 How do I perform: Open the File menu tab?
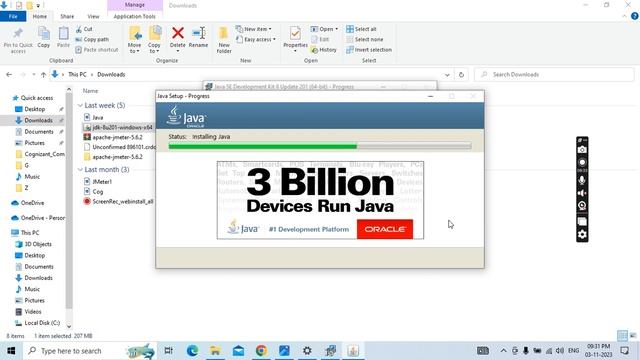[x=13, y=16]
